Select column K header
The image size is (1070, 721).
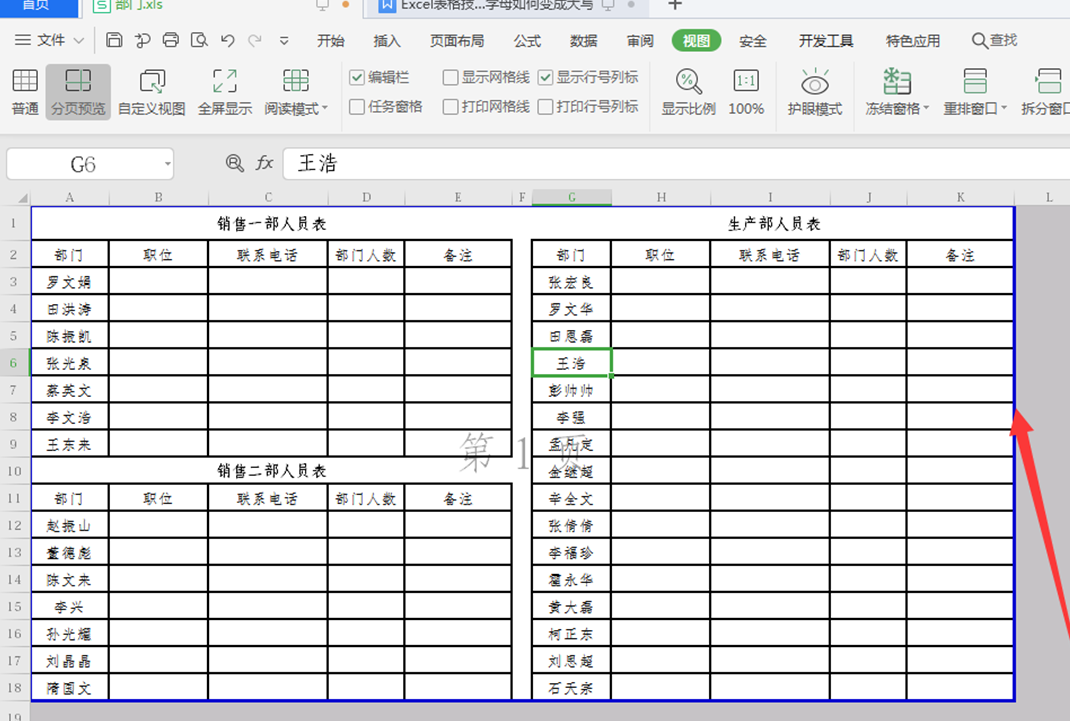pos(960,198)
